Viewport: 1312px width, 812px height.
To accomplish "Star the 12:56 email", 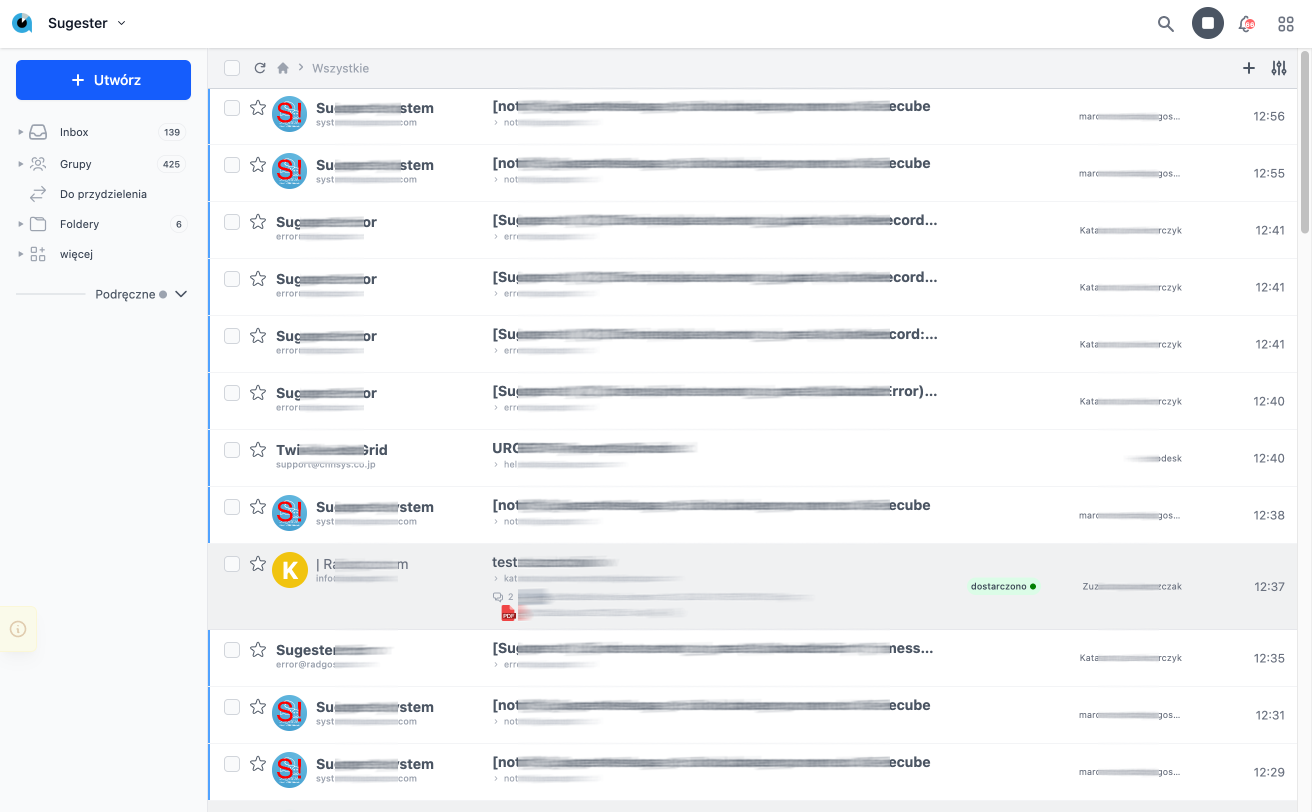I will point(257,108).
